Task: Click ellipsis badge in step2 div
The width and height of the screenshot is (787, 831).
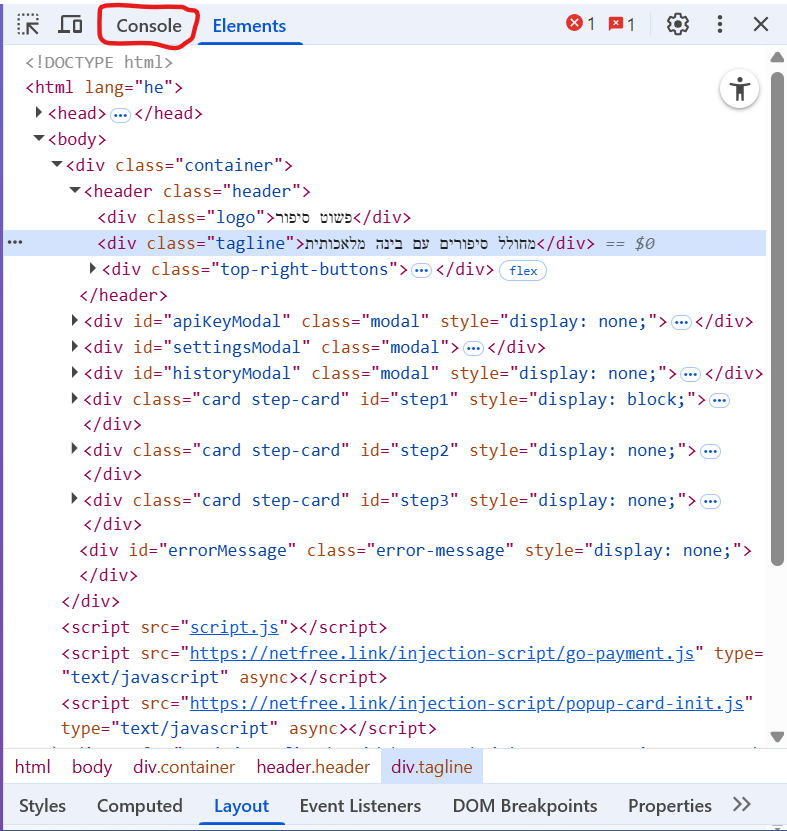Action: [x=711, y=452]
